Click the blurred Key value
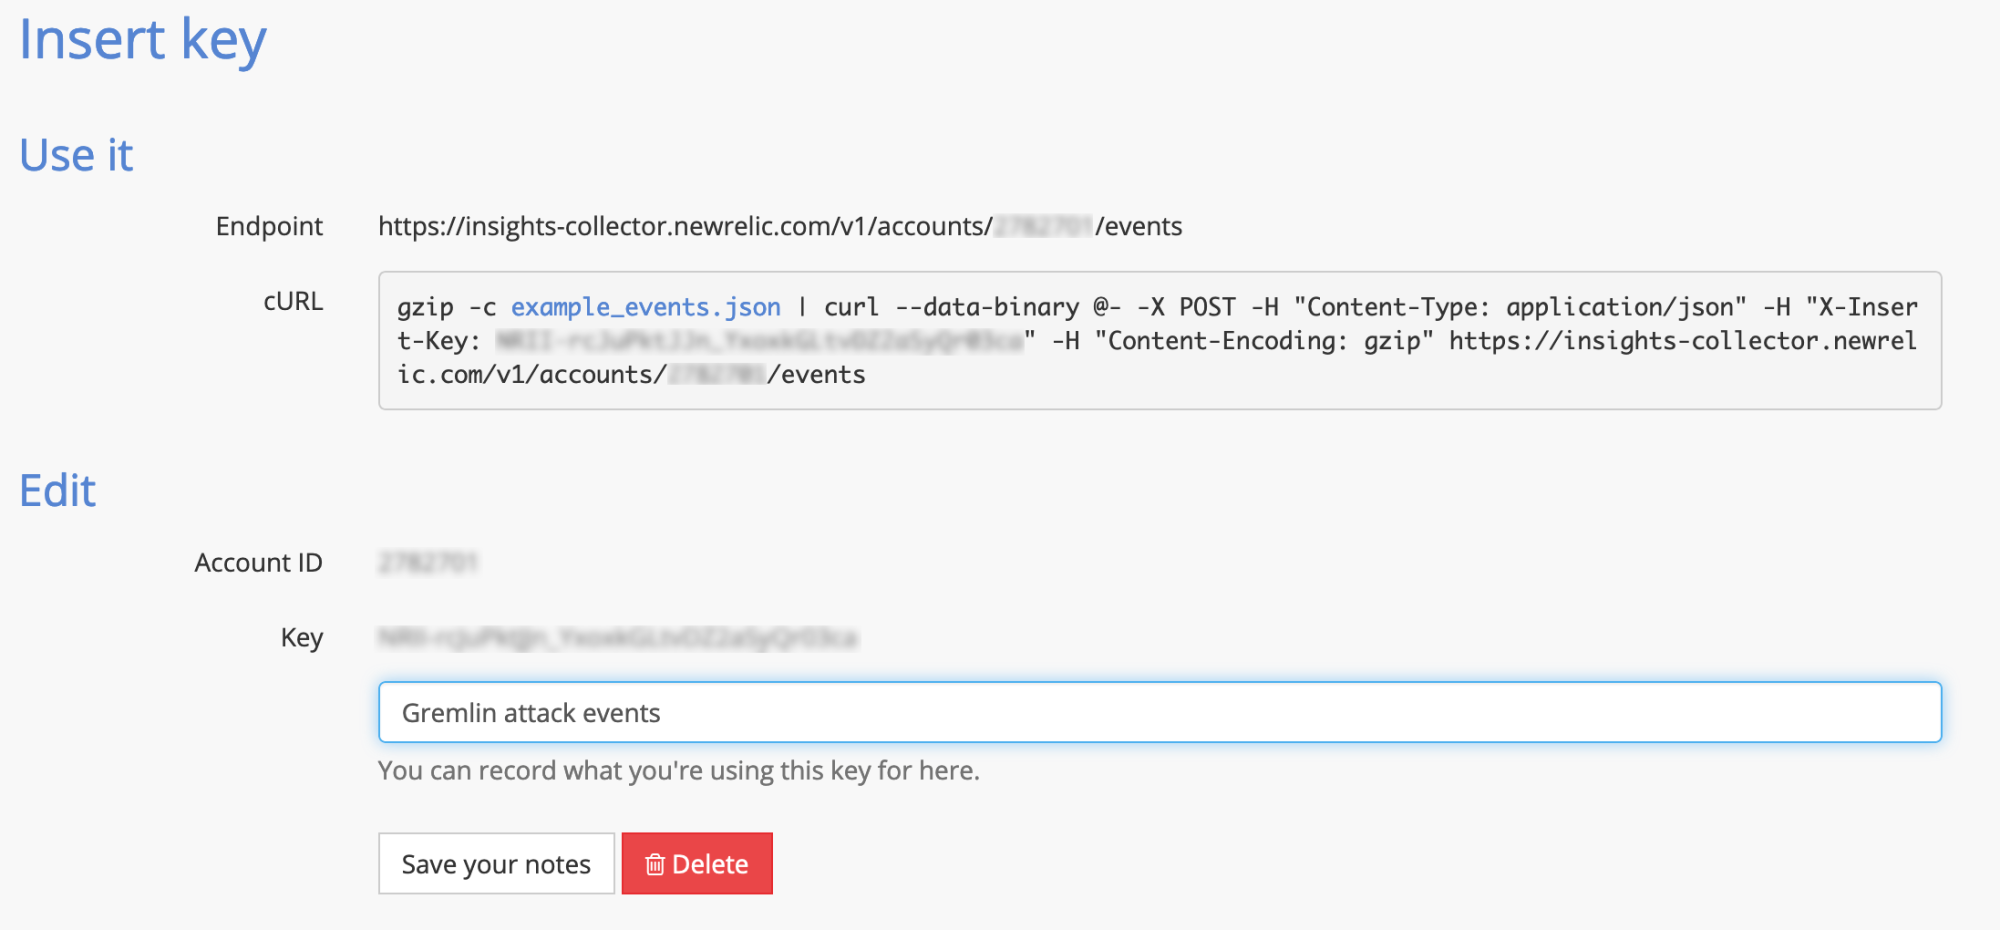Screen dimensions: 2000x930 point(618,637)
